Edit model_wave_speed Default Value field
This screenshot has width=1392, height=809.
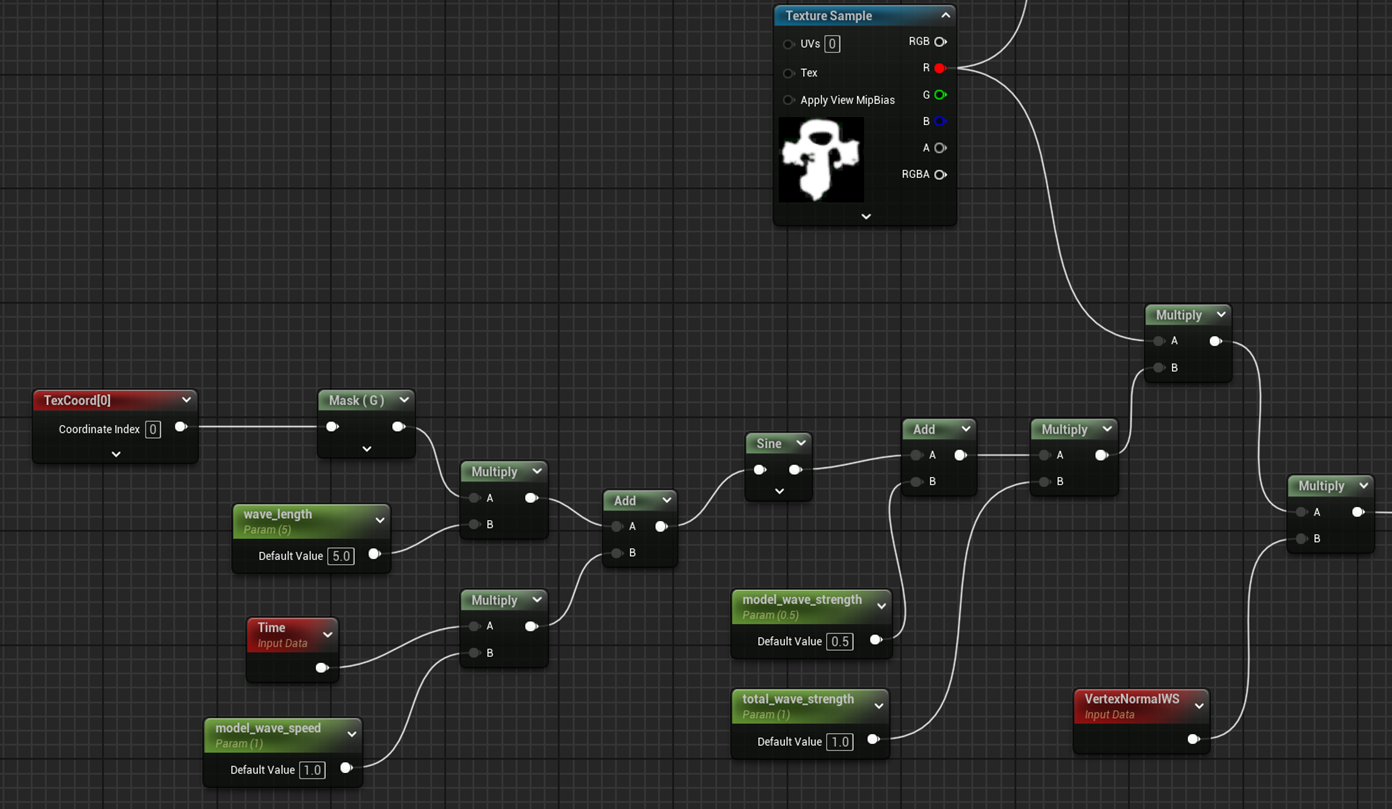click(313, 770)
